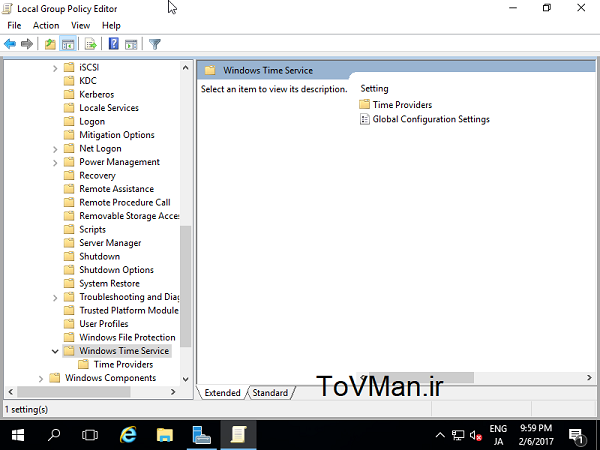Click the network tray icon
Image resolution: width=600 pixels, height=450 pixels.
[458, 435]
